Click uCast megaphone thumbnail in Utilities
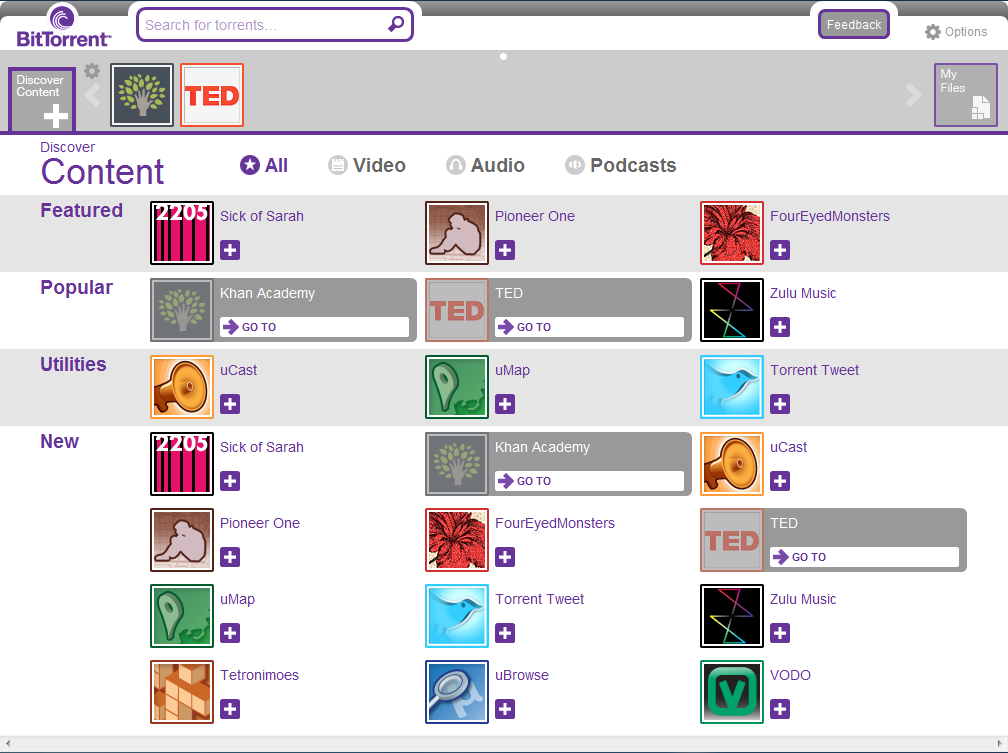This screenshot has width=1008, height=753. coord(182,387)
